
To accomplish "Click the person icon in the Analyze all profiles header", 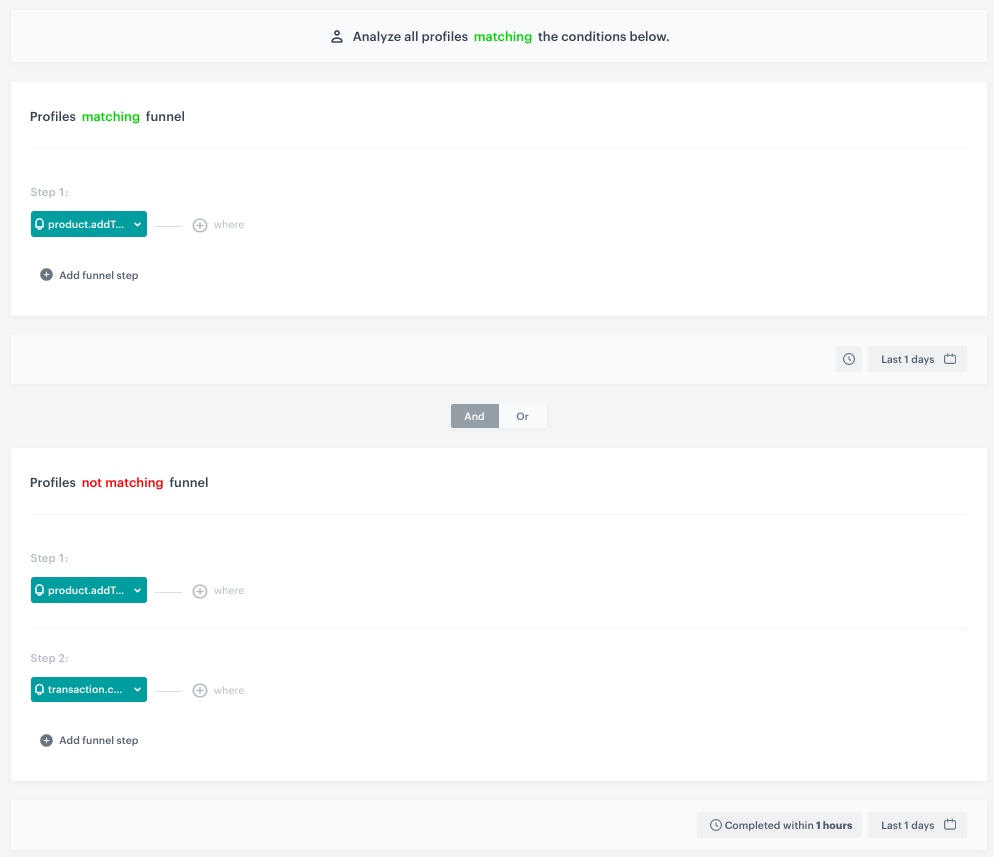I will click(337, 36).
